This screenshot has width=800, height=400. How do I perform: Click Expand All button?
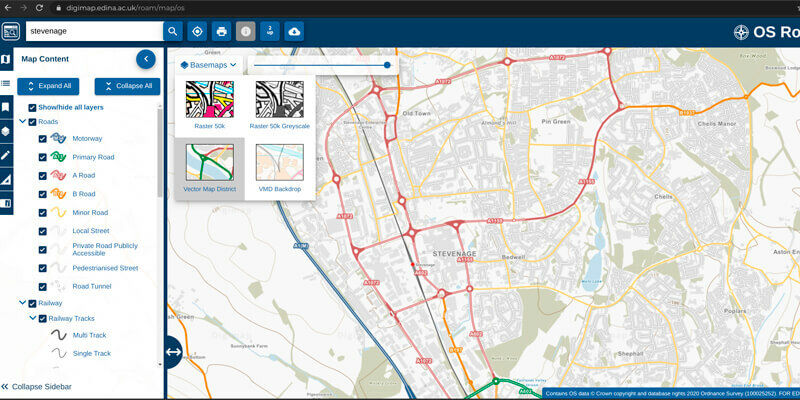[48, 86]
